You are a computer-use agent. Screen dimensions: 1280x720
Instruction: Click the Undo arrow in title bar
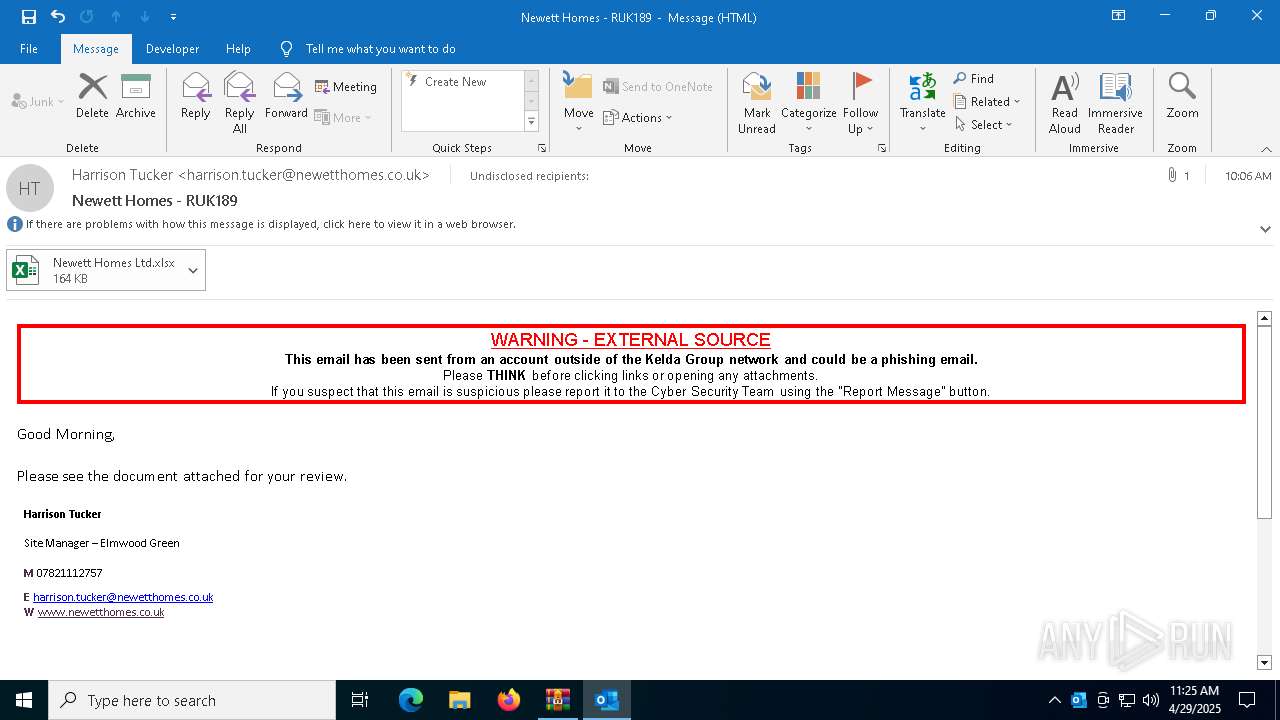tap(58, 17)
